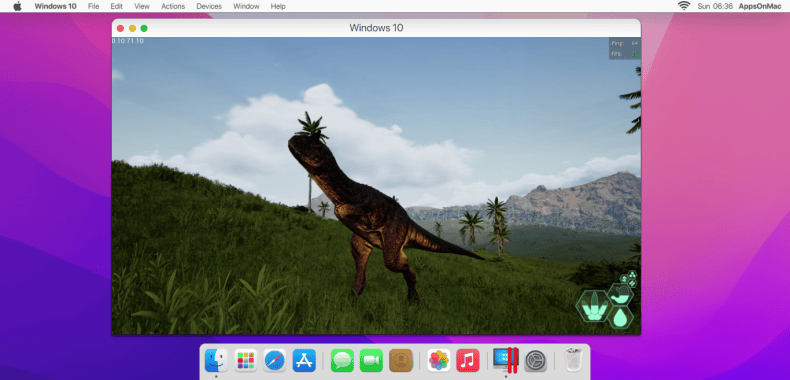Click the Parallels Windows 10 Dock icon
Screen dimensions: 790x380
point(506,360)
